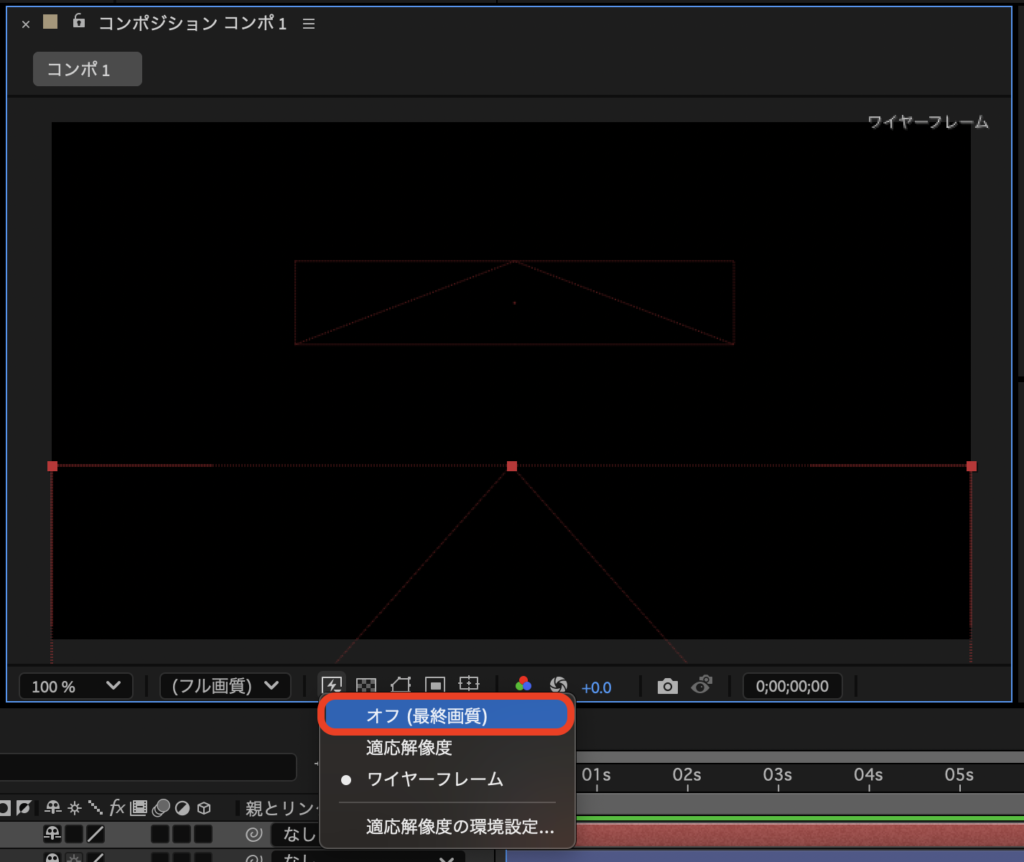Screen dimensions: 1024x862
Task: Click the コンポ 1 breadcrumb button
Action: click(87, 70)
